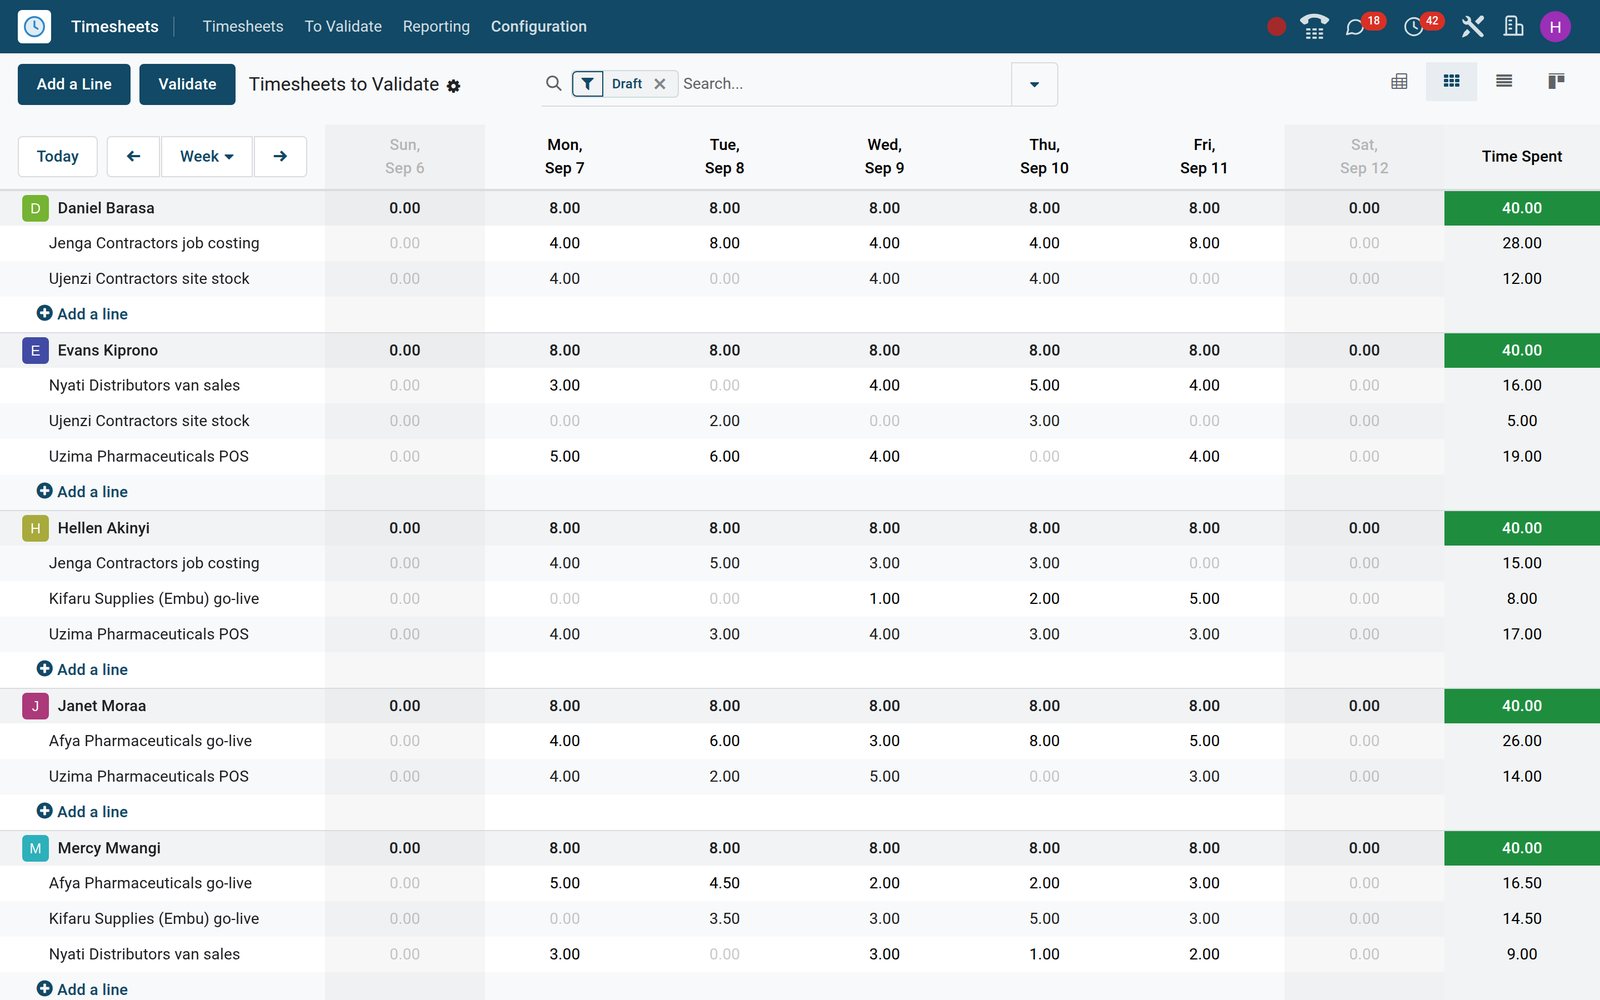Click the filter funnel icon on Draft facet

588,84
